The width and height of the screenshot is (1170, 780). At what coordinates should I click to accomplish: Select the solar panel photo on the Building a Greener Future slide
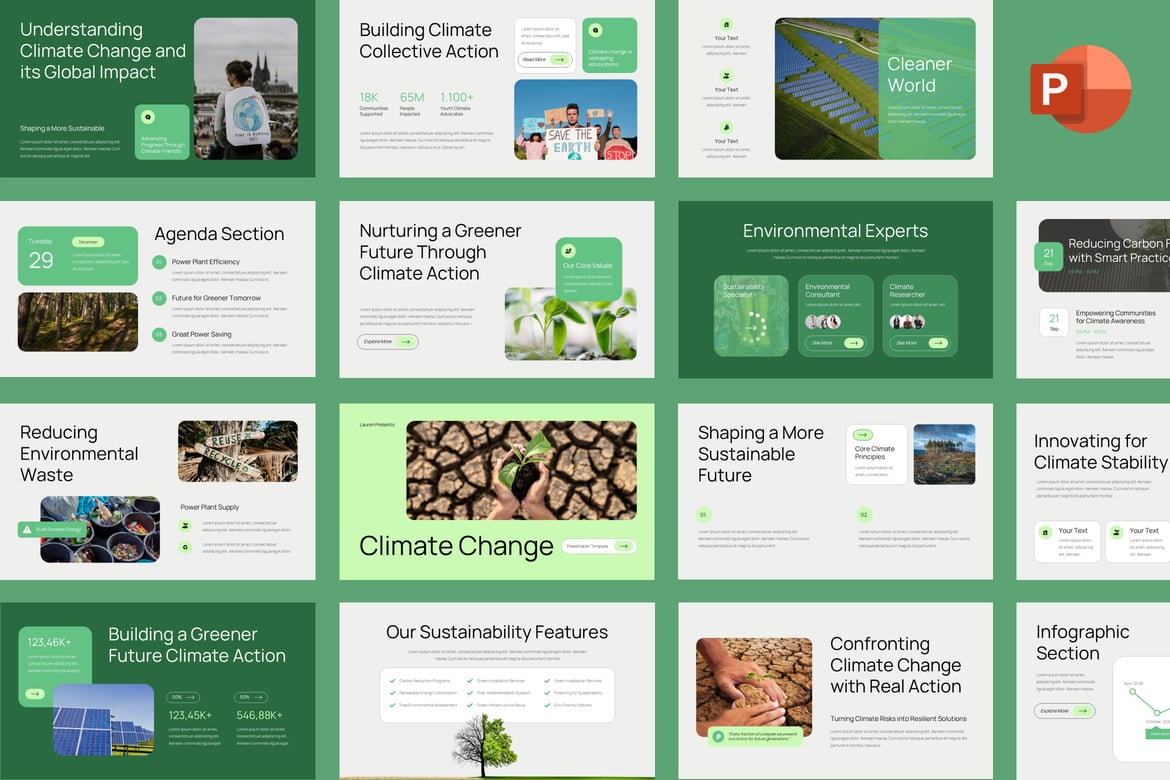coord(104,720)
